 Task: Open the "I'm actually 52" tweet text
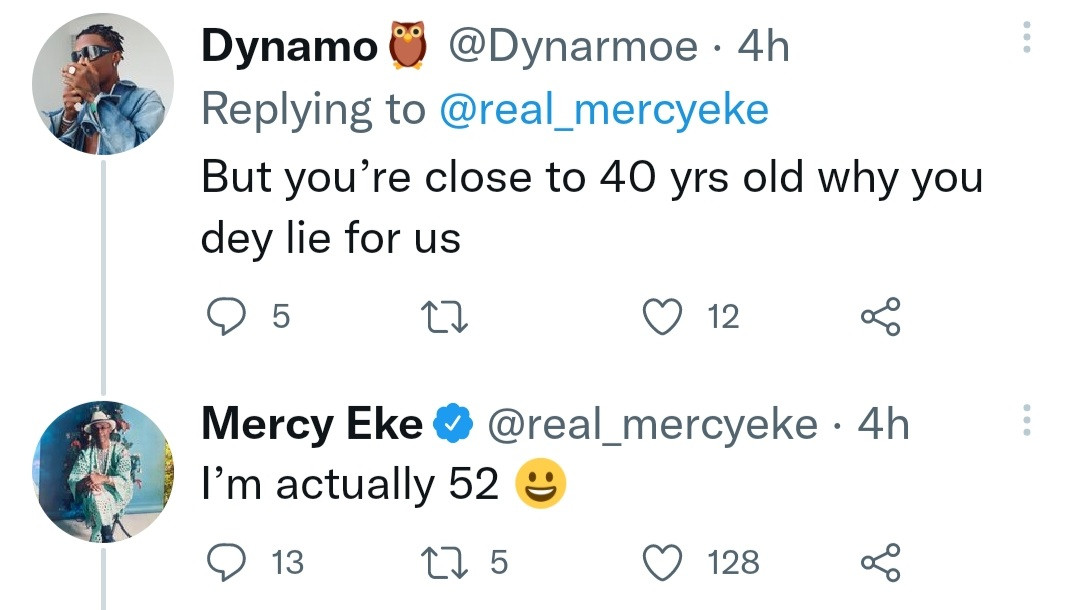(350, 485)
